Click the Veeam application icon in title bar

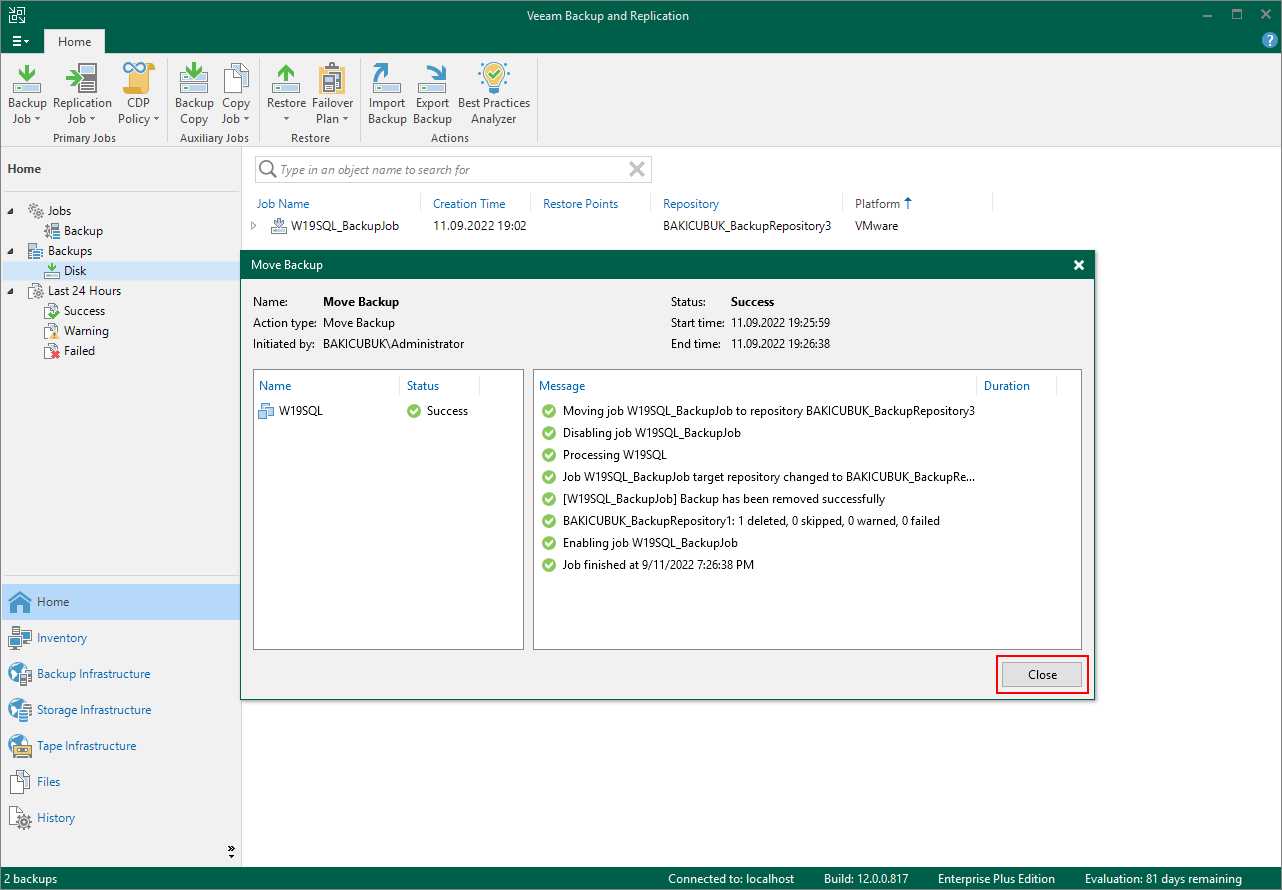click(16, 15)
